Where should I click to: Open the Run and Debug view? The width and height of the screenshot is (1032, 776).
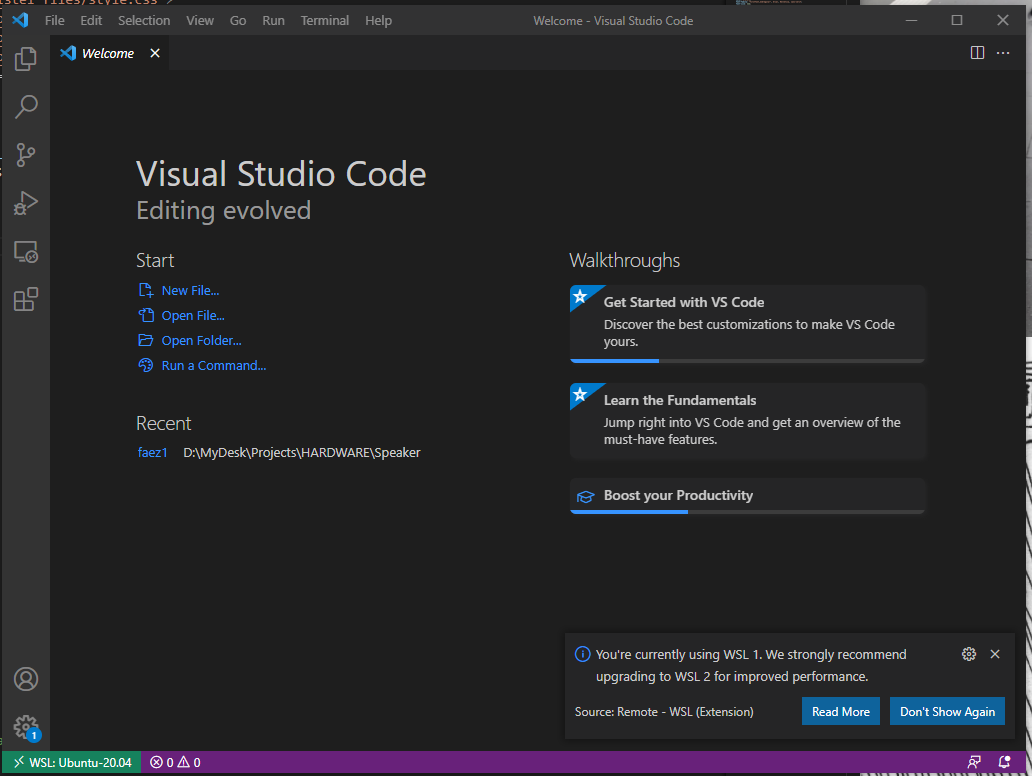coord(26,203)
